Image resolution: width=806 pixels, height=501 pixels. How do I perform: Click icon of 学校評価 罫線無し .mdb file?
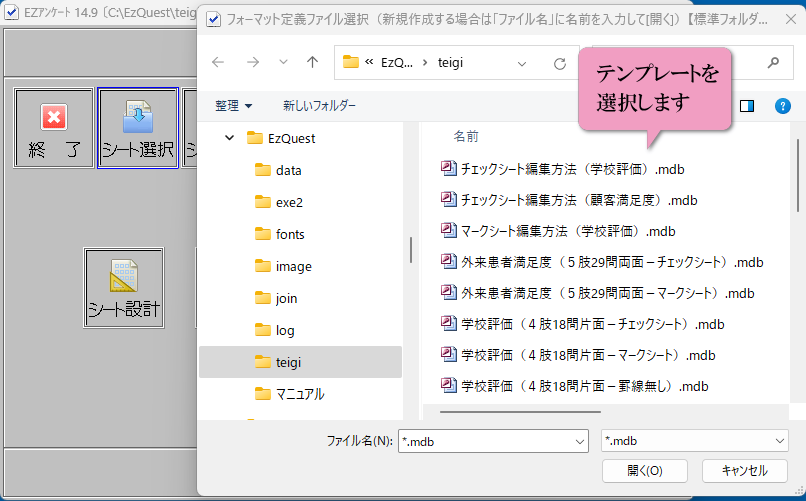point(448,385)
